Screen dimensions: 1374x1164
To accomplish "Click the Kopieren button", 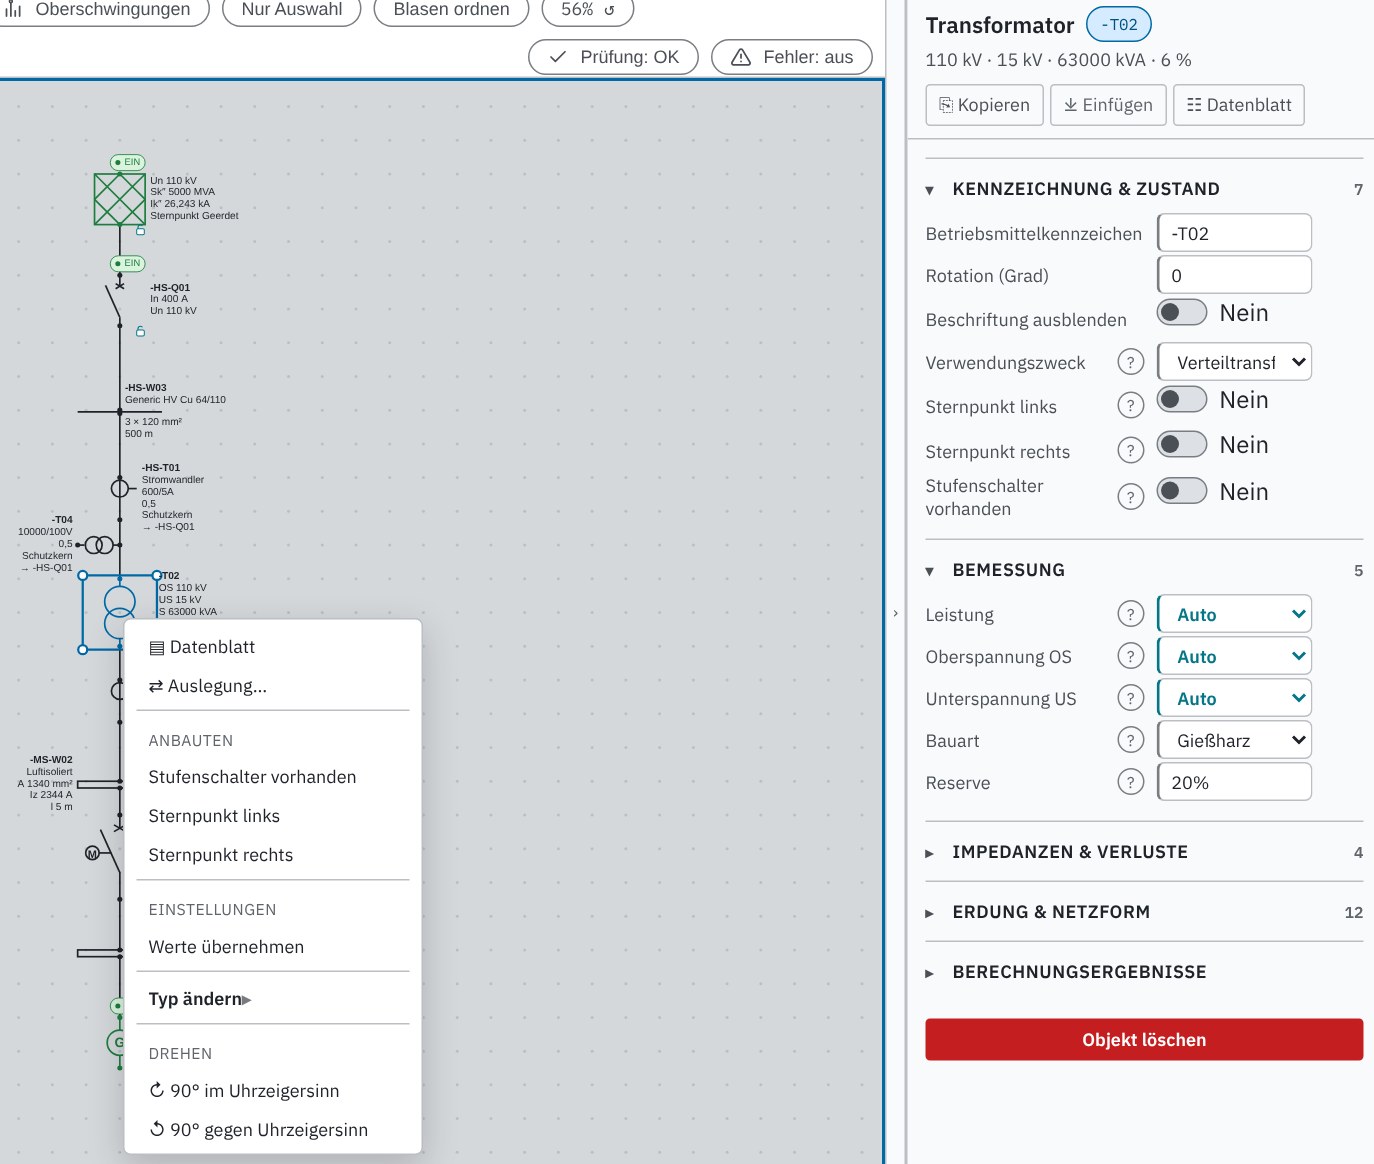I will click(985, 105).
